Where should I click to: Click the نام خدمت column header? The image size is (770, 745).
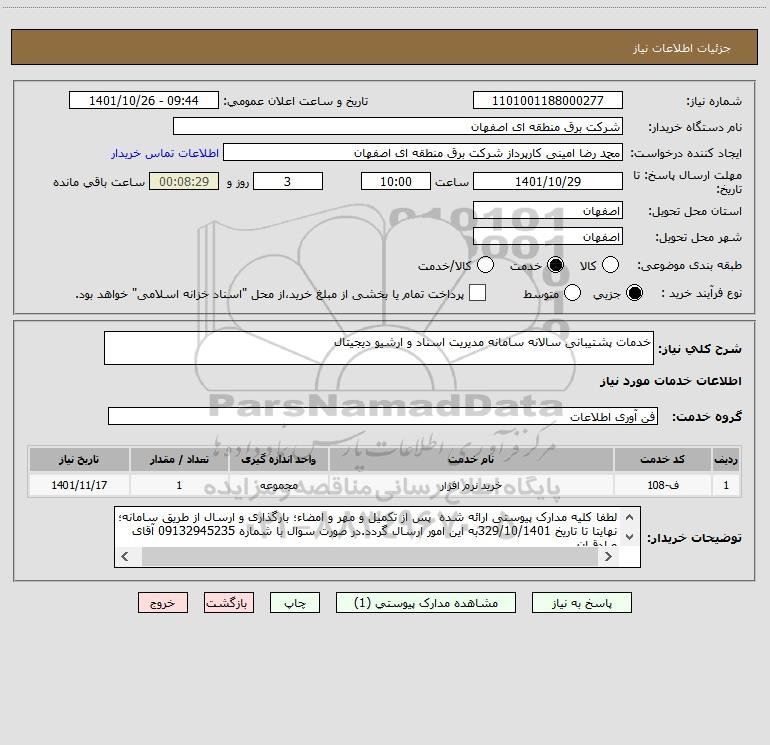pyautogui.click(x=471, y=459)
